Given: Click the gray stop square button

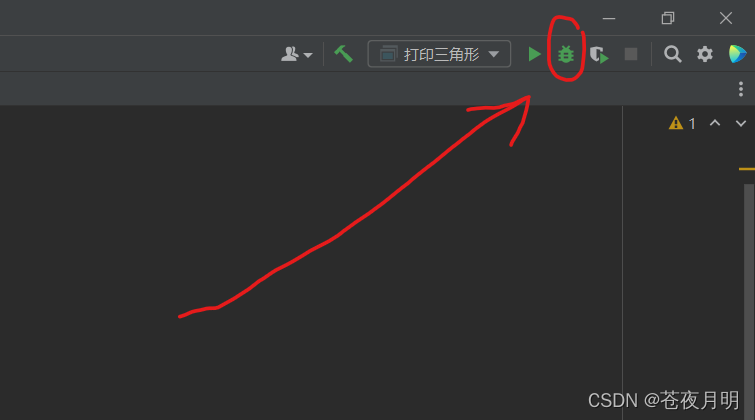Looking at the screenshot, I should tap(631, 54).
